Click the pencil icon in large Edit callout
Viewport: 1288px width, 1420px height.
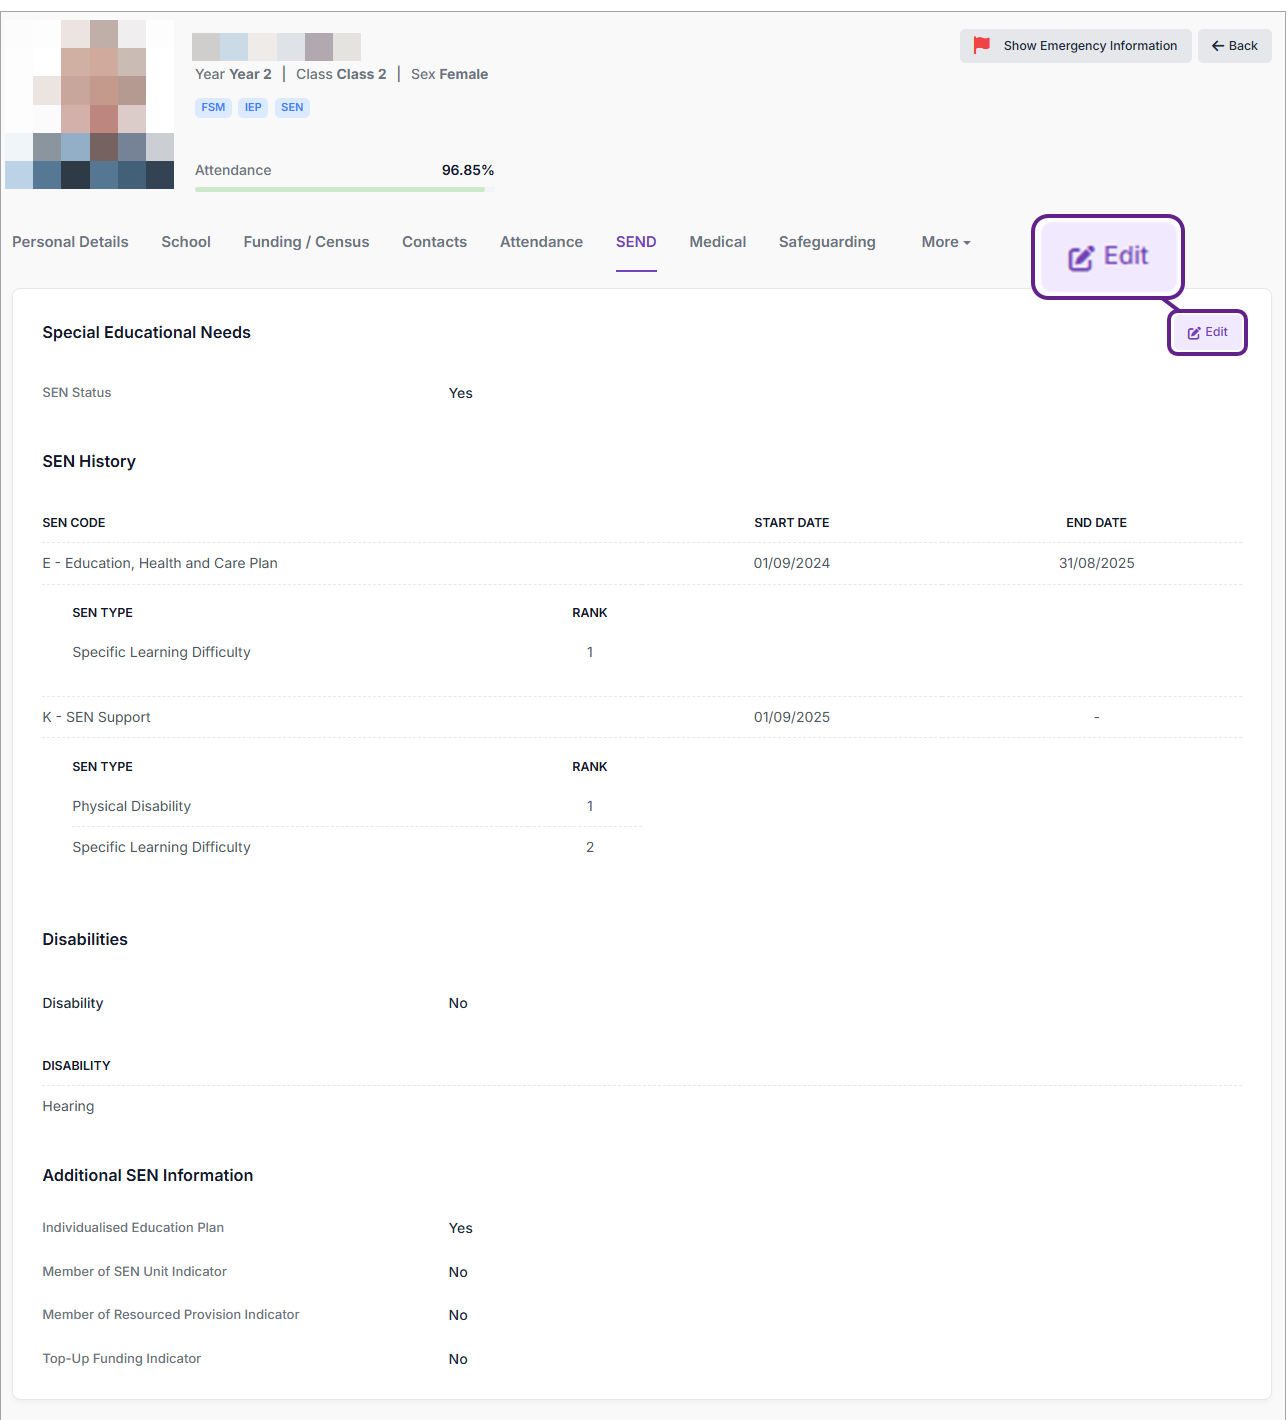1081,258
